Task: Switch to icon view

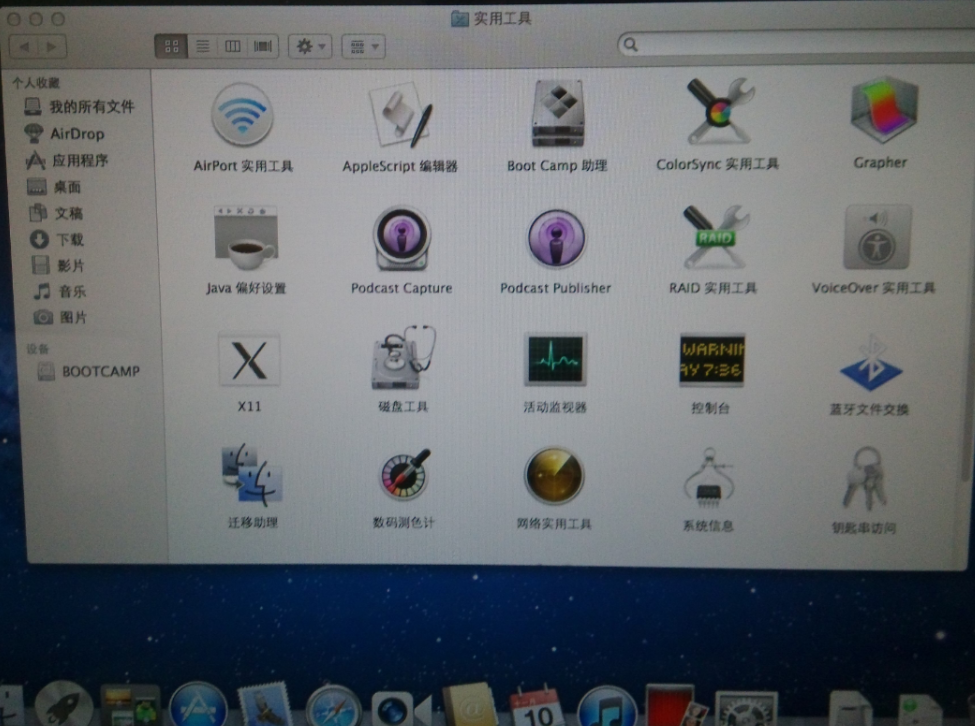Action: (x=171, y=46)
